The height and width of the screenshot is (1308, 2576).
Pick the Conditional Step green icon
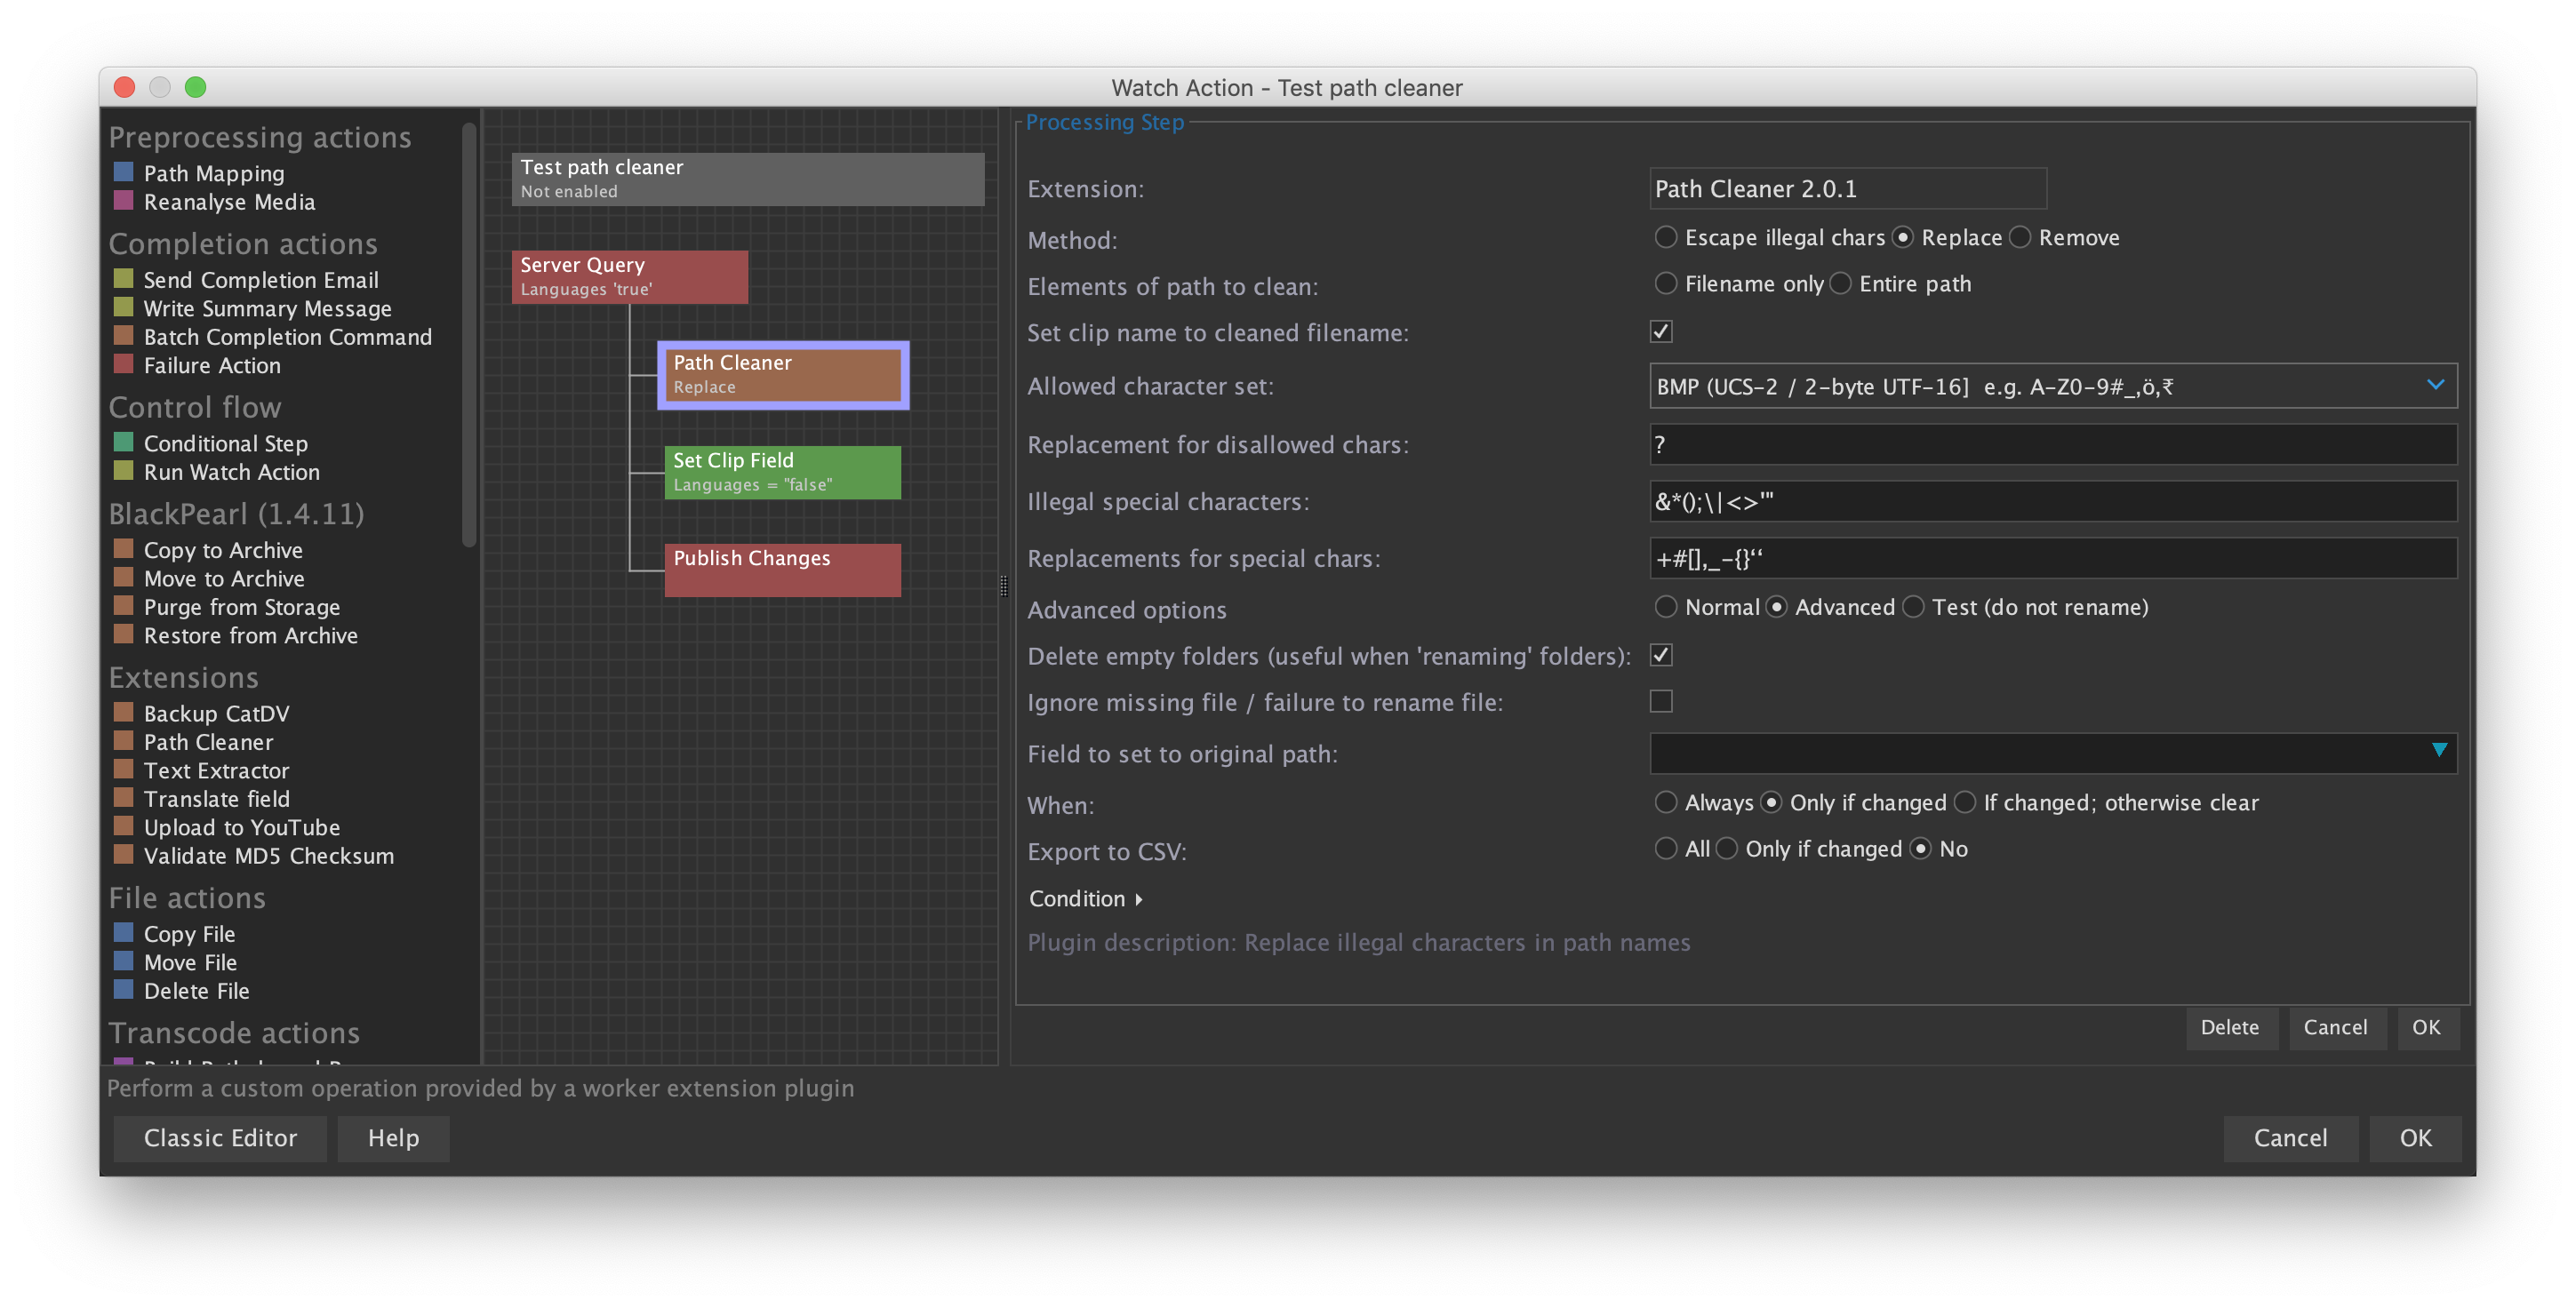coord(124,441)
